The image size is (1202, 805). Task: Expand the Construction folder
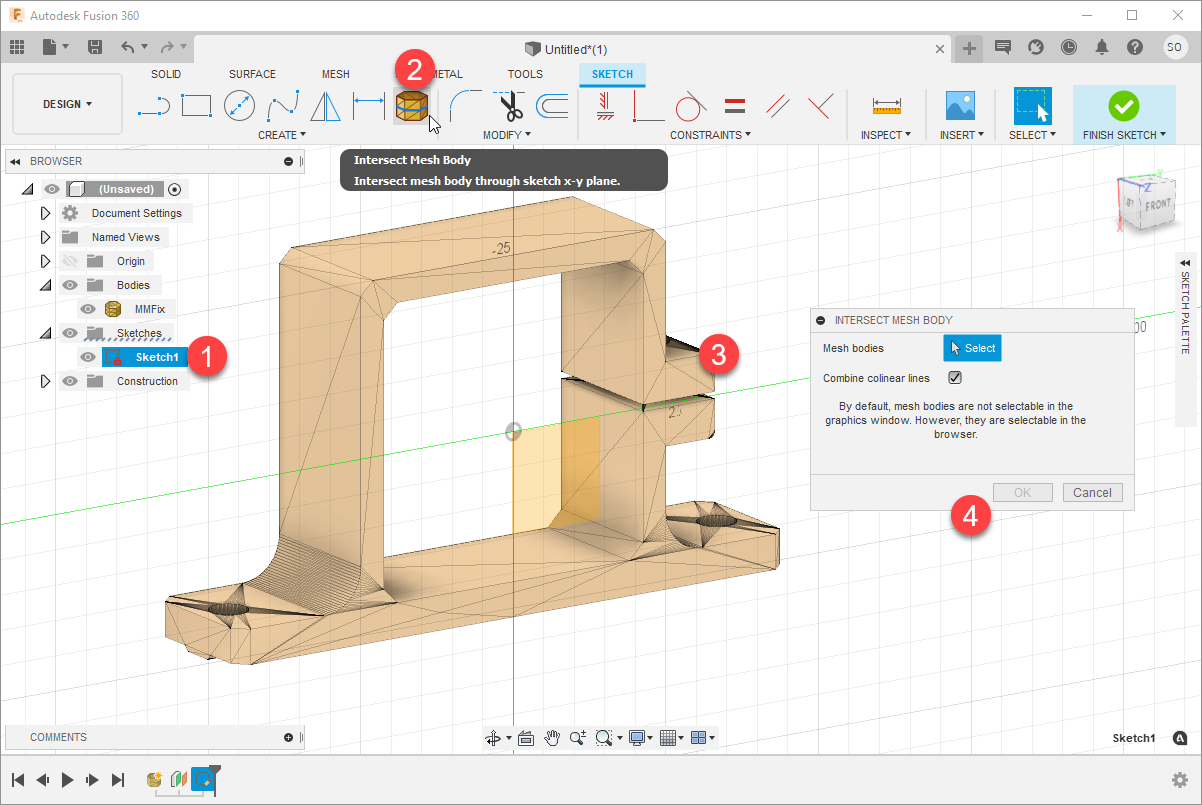click(45, 381)
